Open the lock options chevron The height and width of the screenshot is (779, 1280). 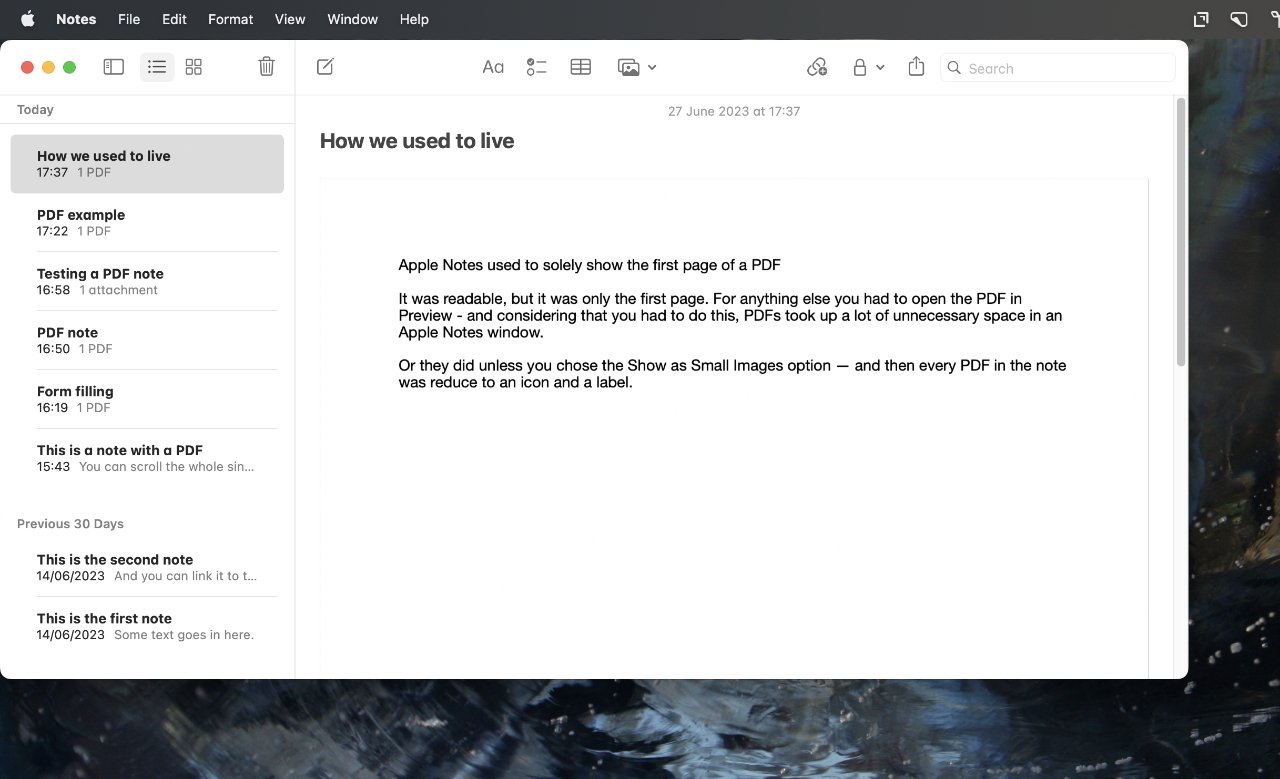(880, 67)
